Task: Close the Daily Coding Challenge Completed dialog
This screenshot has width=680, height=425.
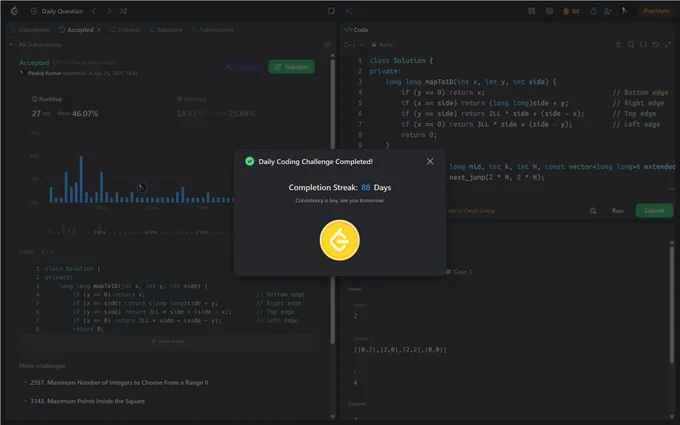Action: point(430,161)
